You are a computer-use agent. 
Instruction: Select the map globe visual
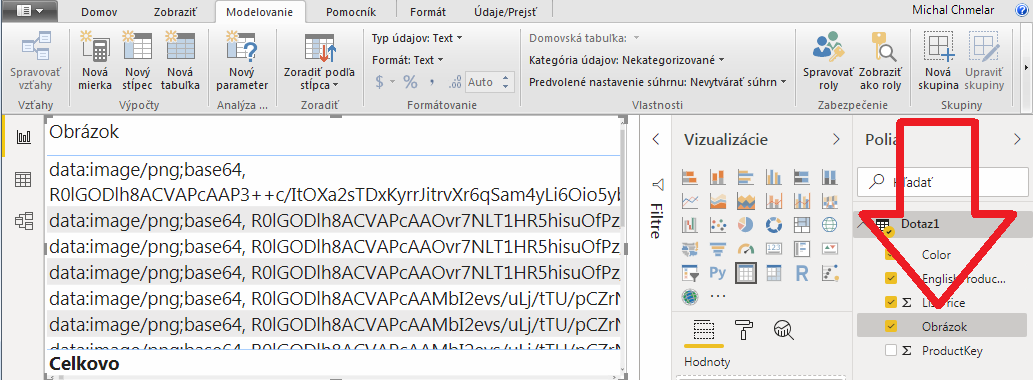(829, 225)
